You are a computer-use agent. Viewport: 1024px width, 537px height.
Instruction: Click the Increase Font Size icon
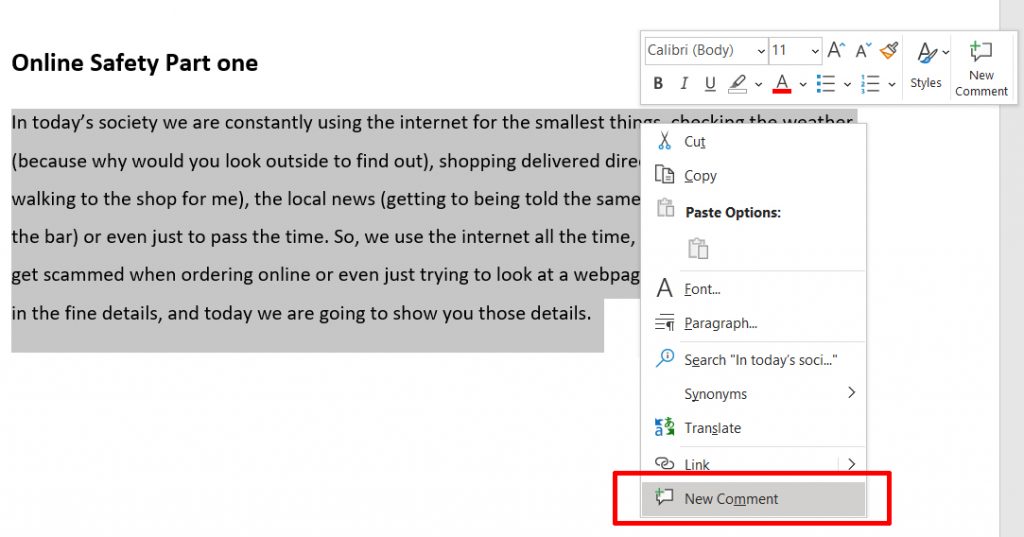click(836, 50)
